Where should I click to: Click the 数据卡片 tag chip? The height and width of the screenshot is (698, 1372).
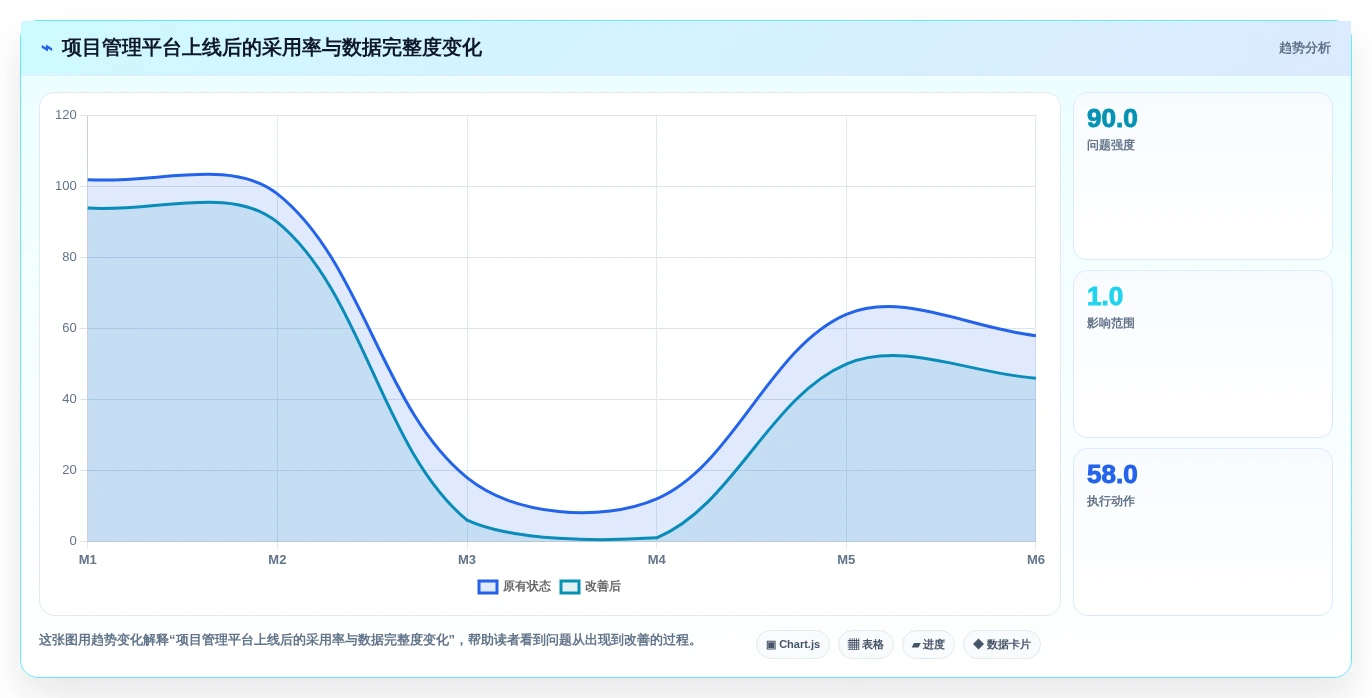pos(1002,645)
